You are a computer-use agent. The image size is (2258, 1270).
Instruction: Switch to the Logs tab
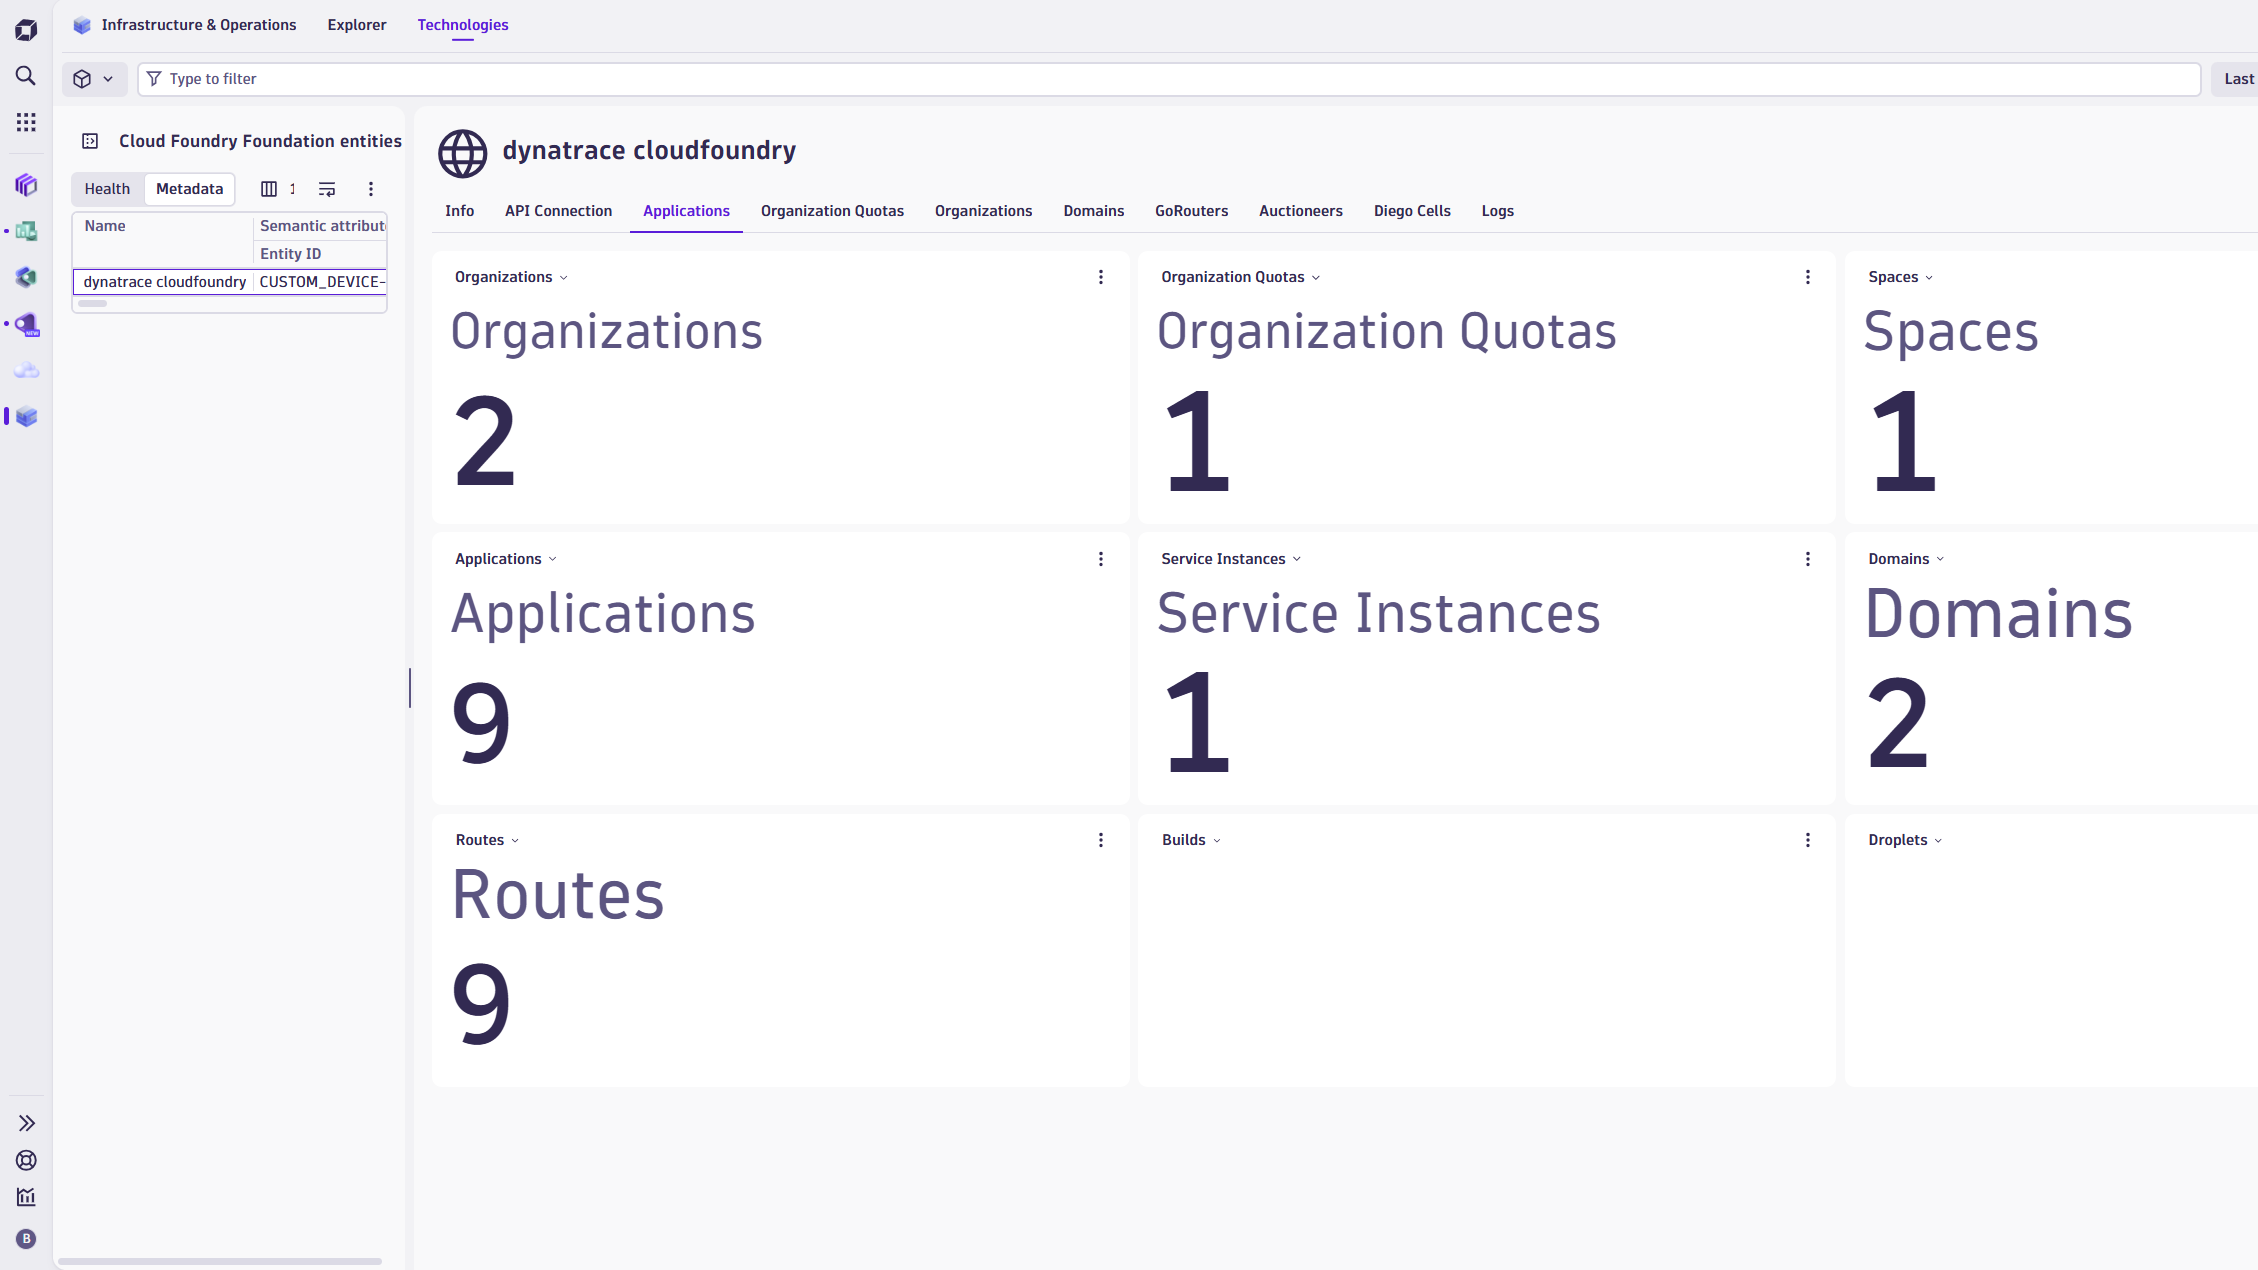pos(1497,211)
